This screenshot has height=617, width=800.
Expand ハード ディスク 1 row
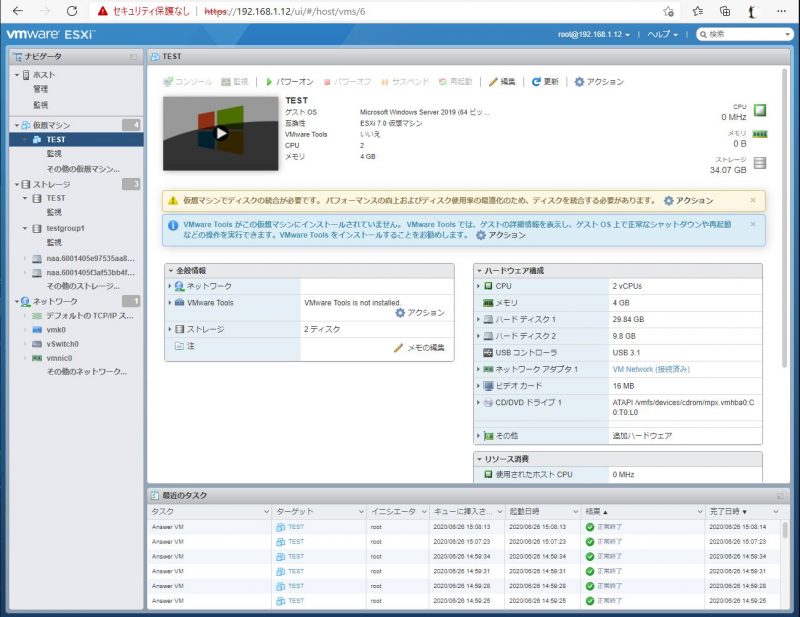[x=478, y=319]
